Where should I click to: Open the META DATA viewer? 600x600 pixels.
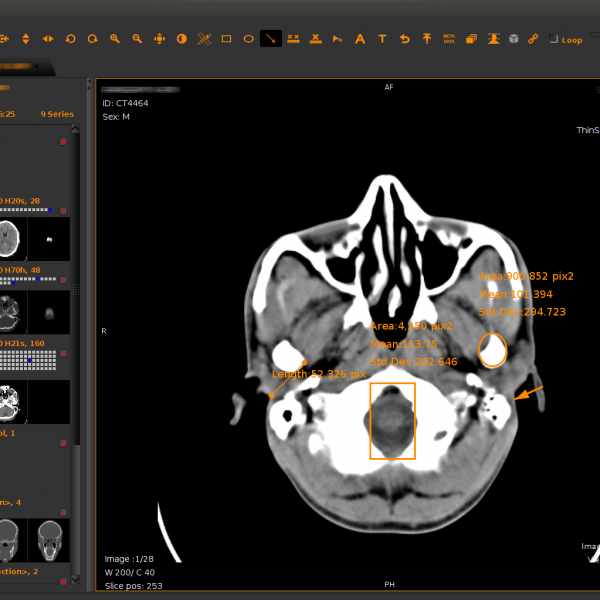pos(449,39)
